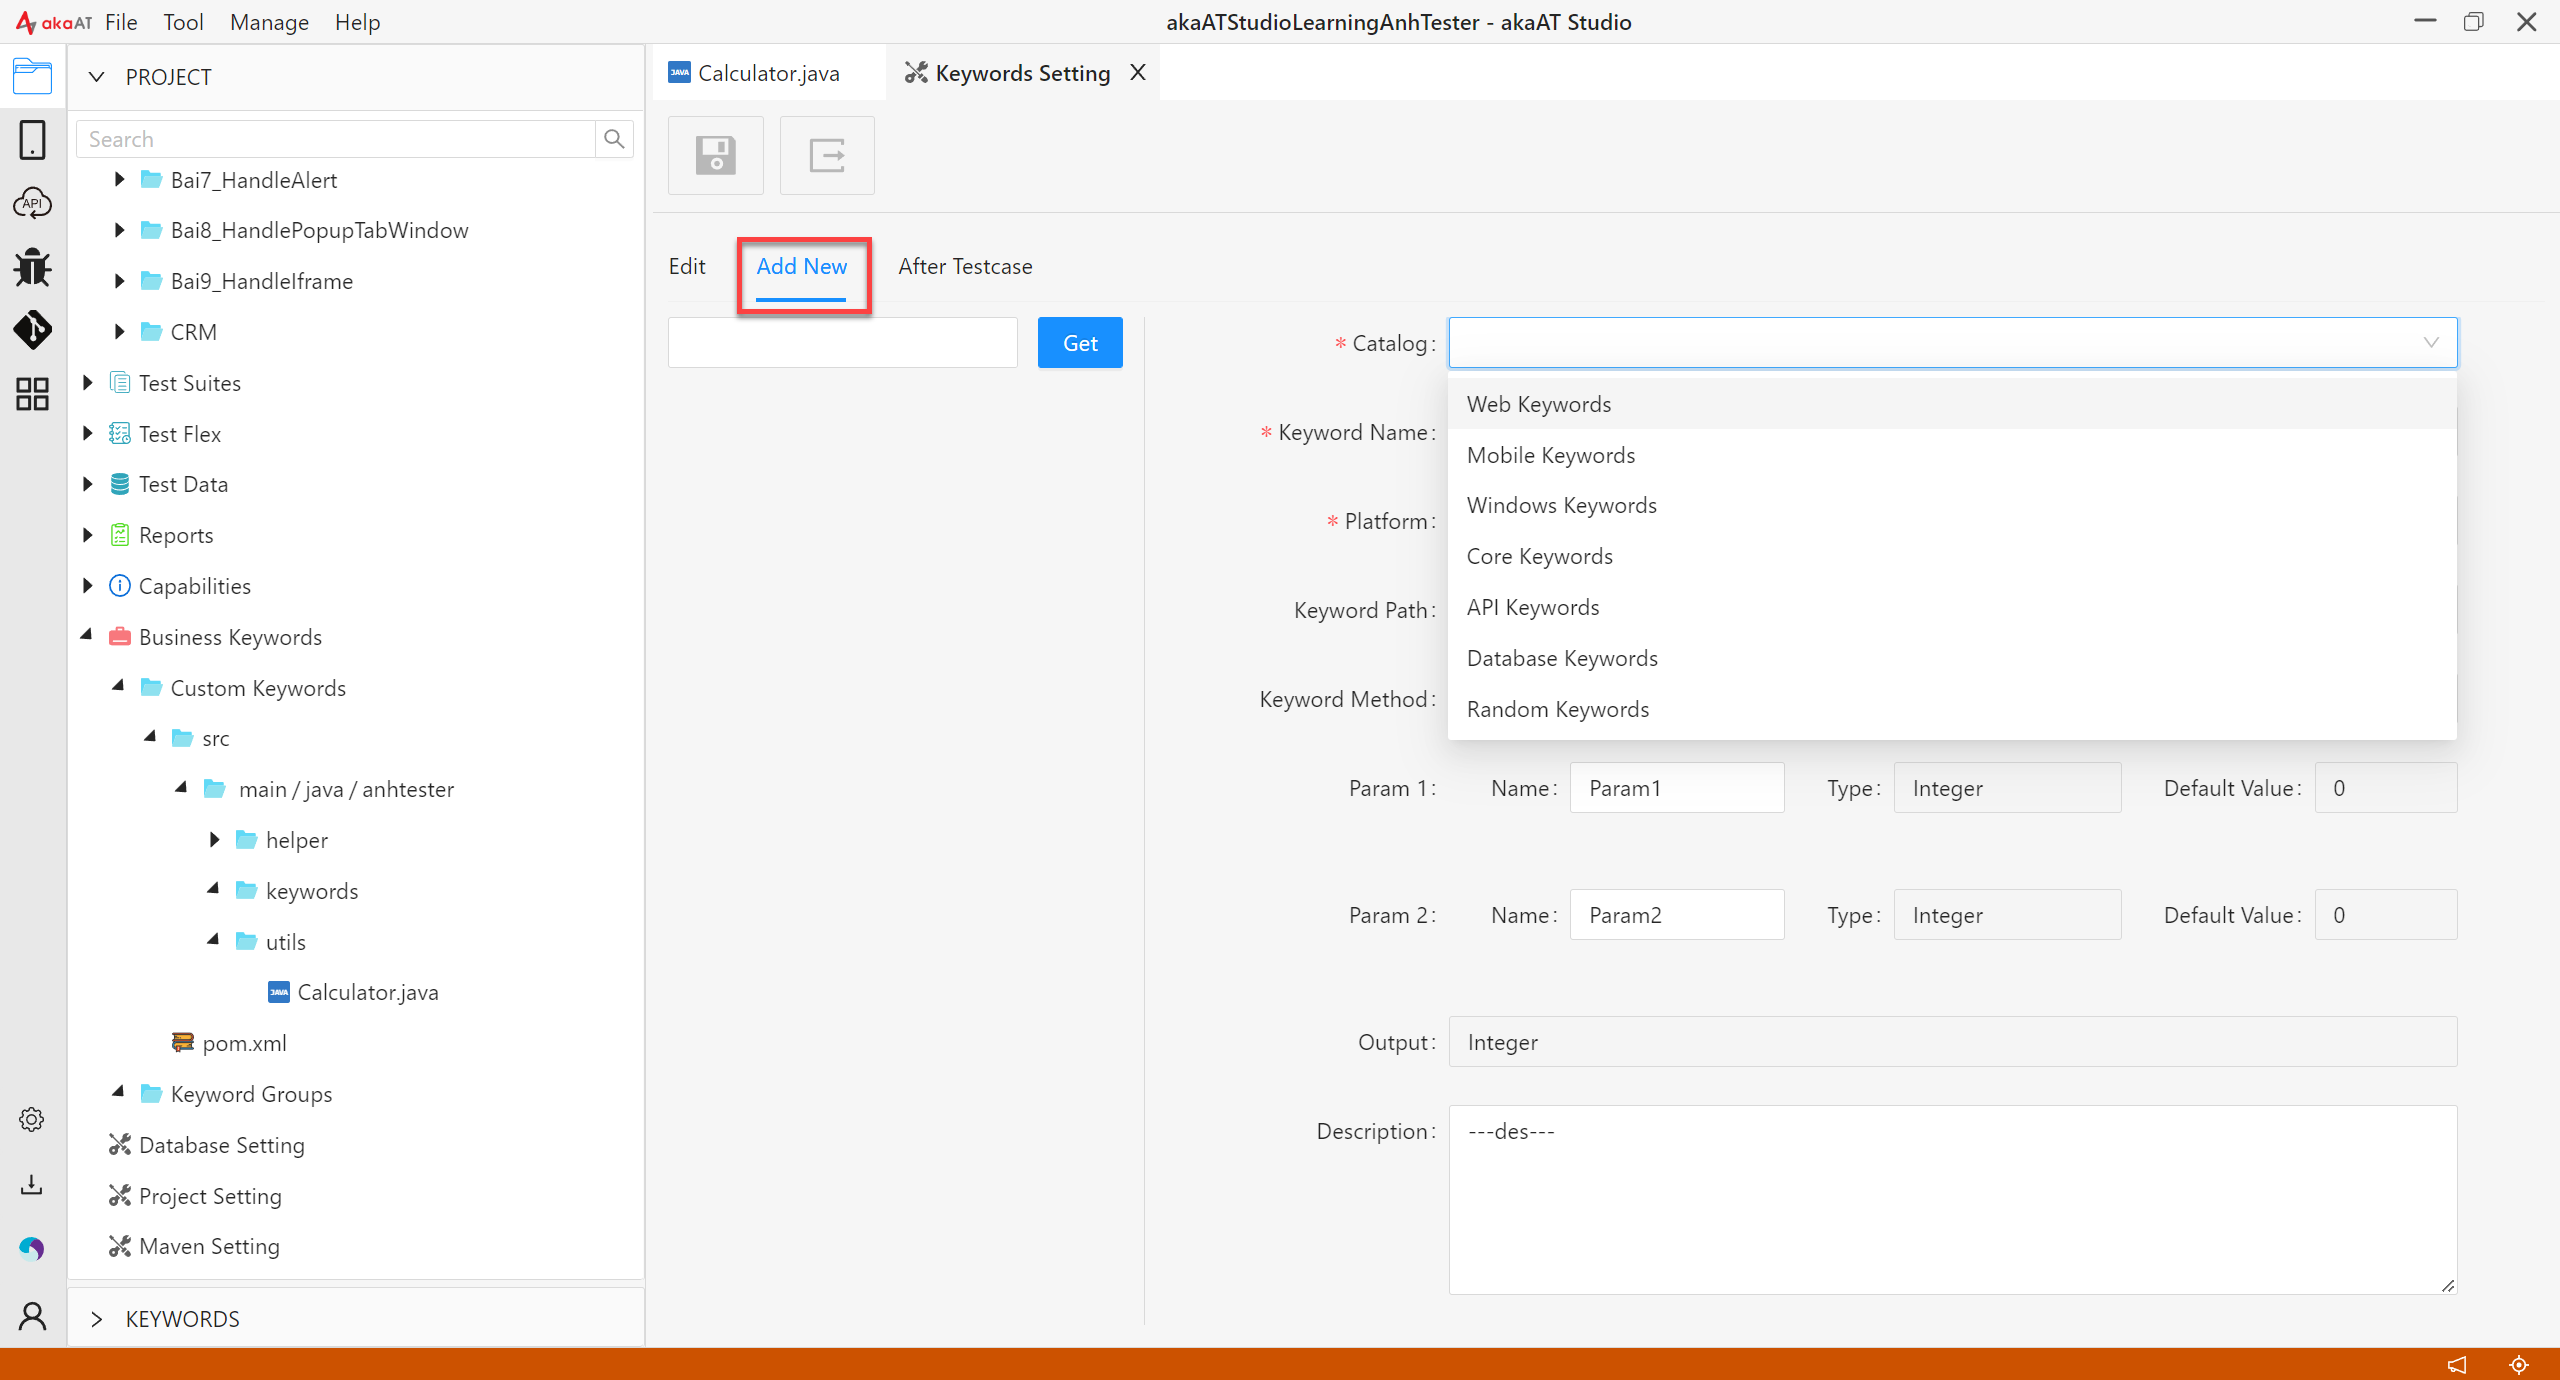Choose API Keywords from catalog list
This screenshot has width=2560, height=1380.
tap(1952, 607)
